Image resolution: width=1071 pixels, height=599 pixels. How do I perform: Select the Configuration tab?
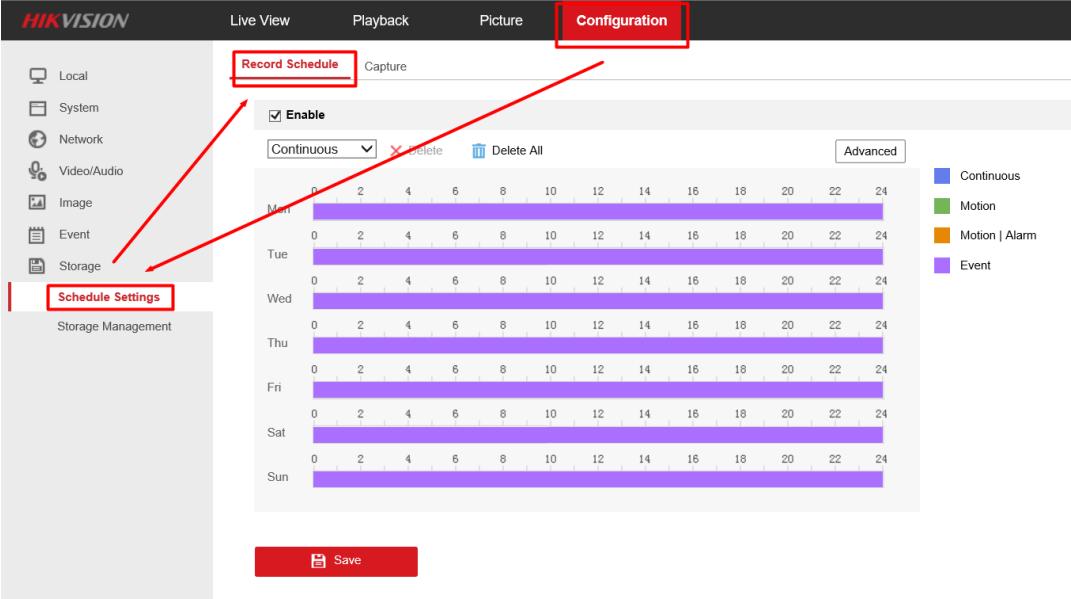pos(622,20)
